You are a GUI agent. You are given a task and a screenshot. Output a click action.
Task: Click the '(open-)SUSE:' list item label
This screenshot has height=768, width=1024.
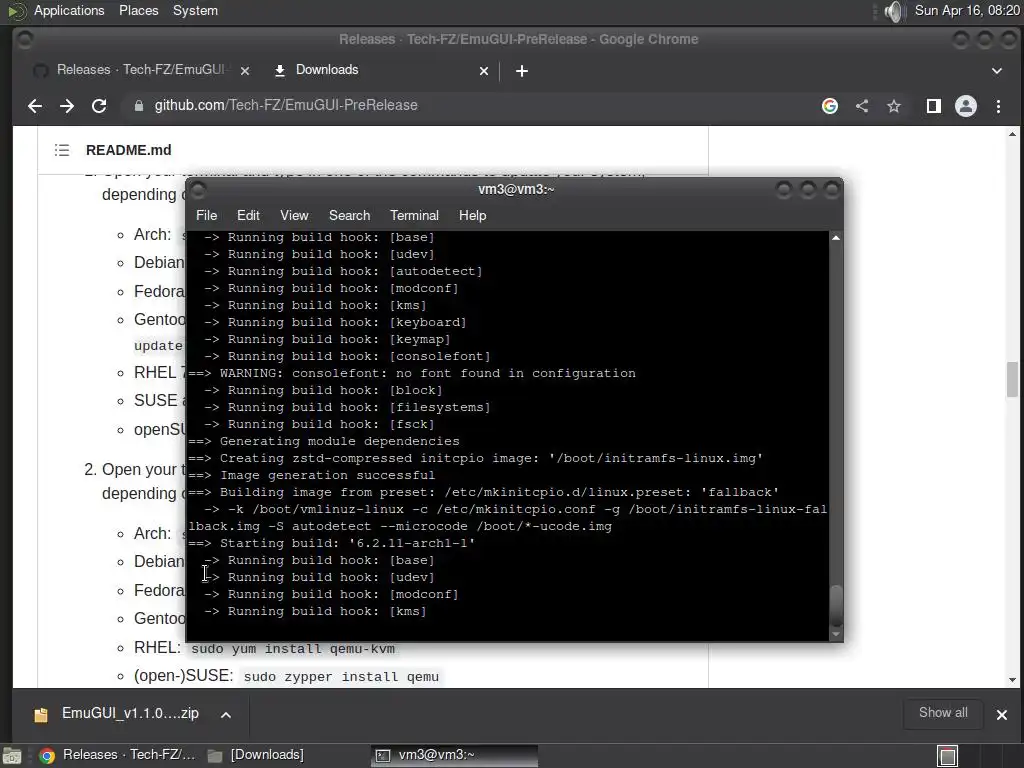[184, 676]
